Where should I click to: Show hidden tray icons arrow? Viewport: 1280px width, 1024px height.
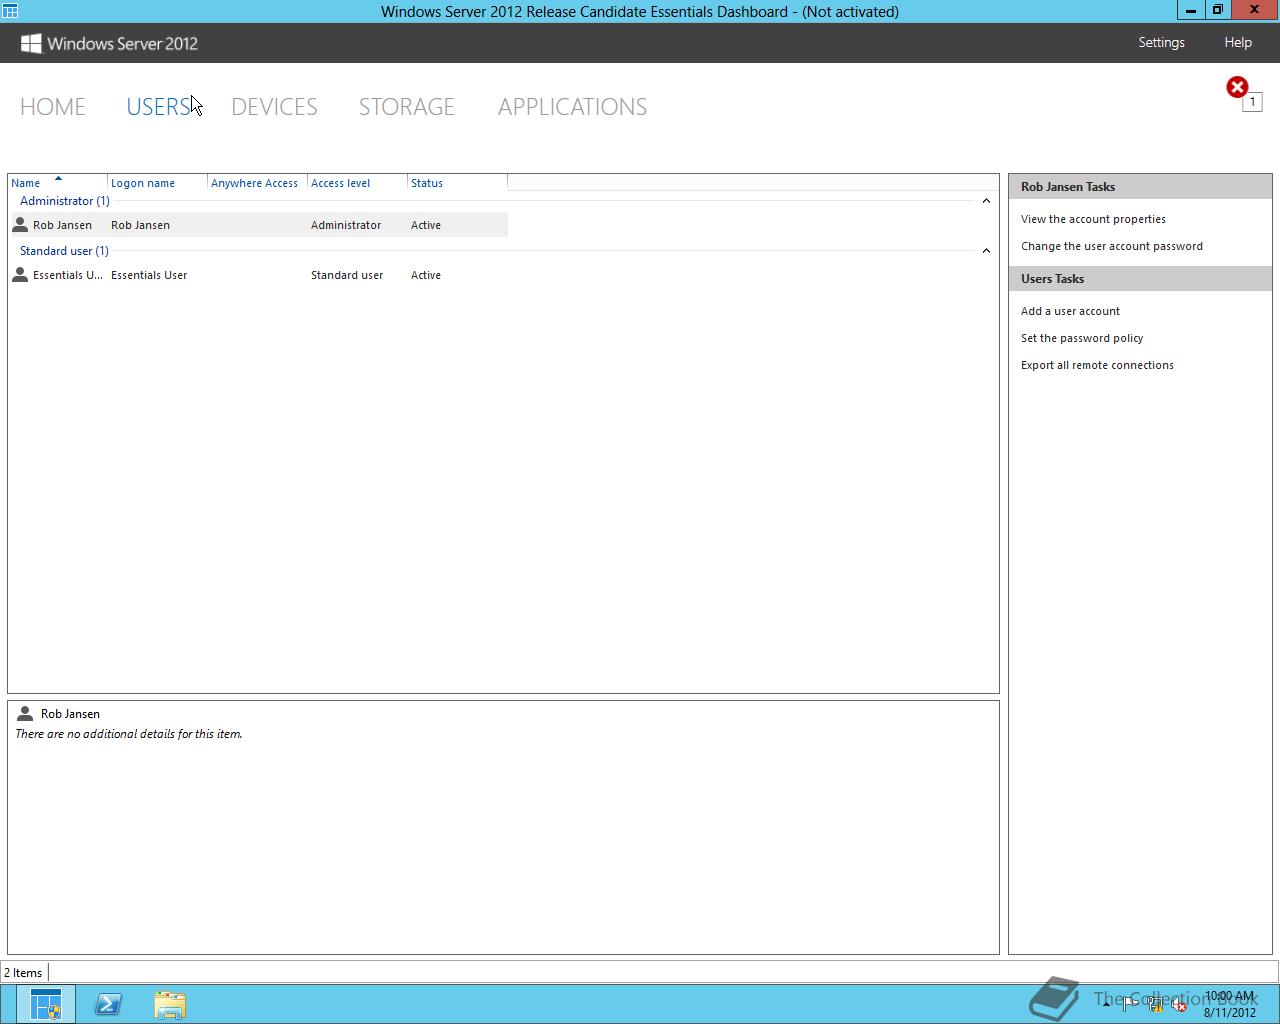pyautogui.click(x=1106, y=1005)
